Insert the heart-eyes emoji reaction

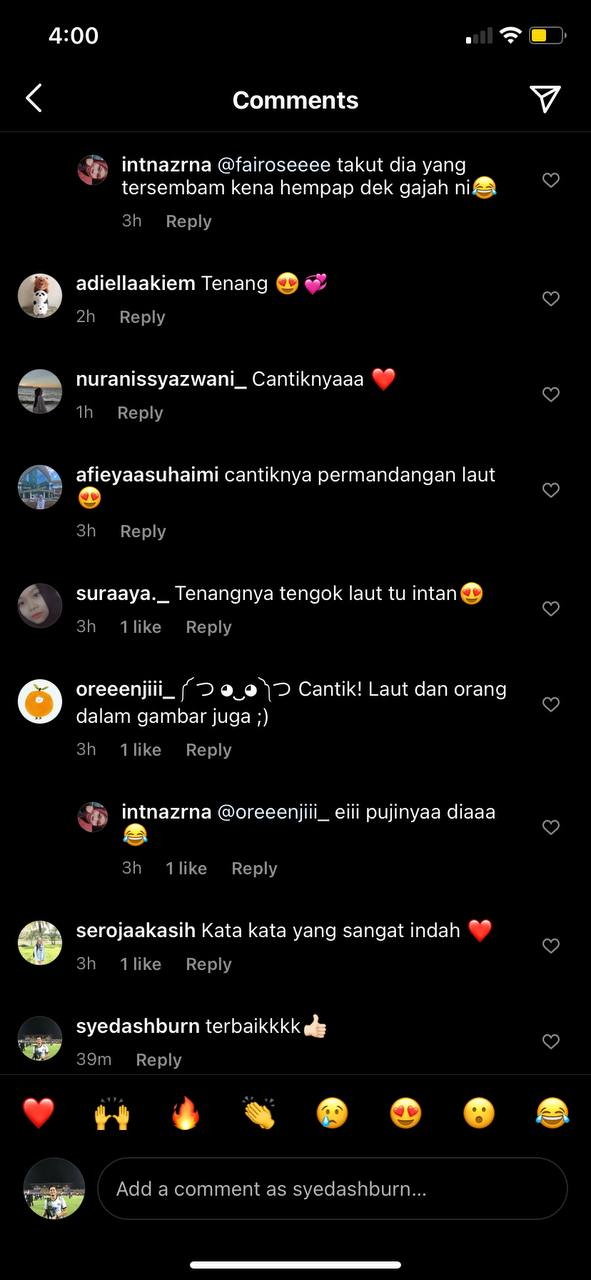click(x=405, y=1113)
